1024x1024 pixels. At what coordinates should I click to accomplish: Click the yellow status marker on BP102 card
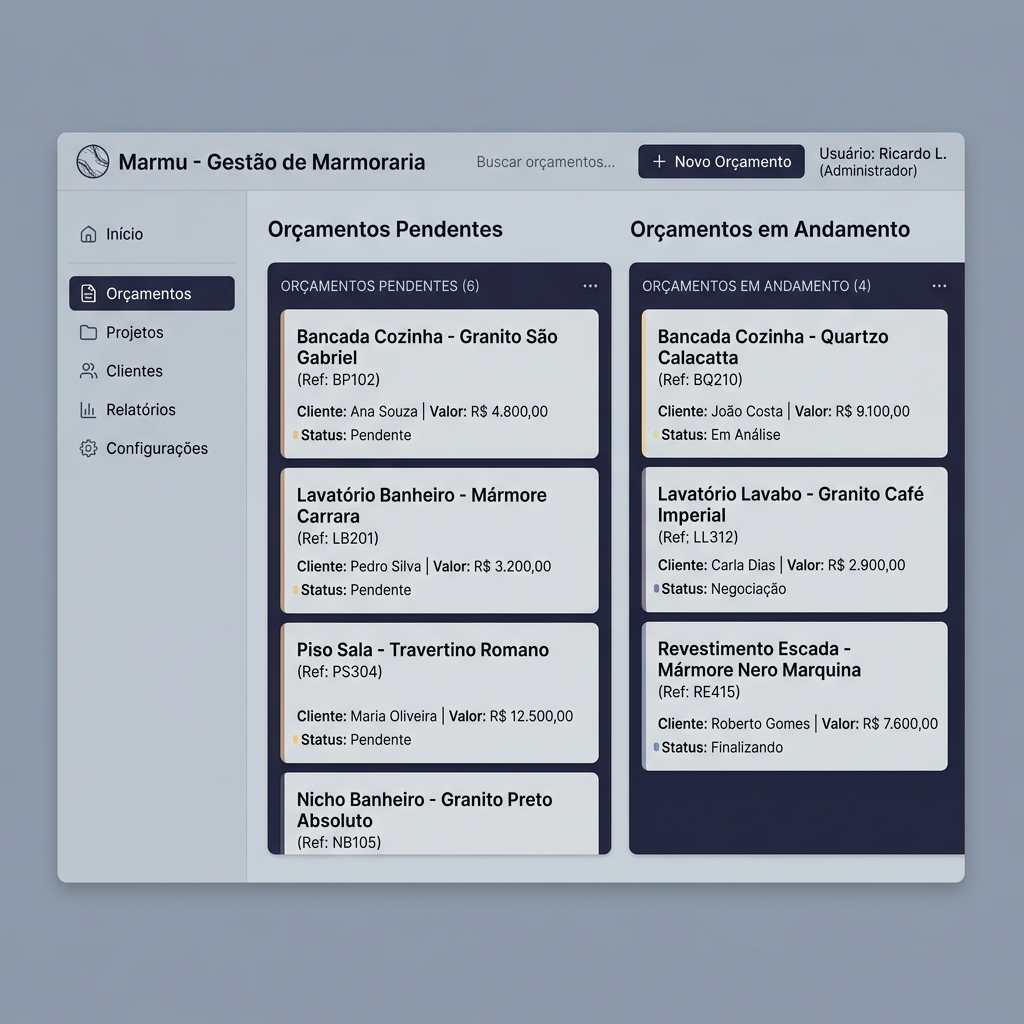coord(296,436)
